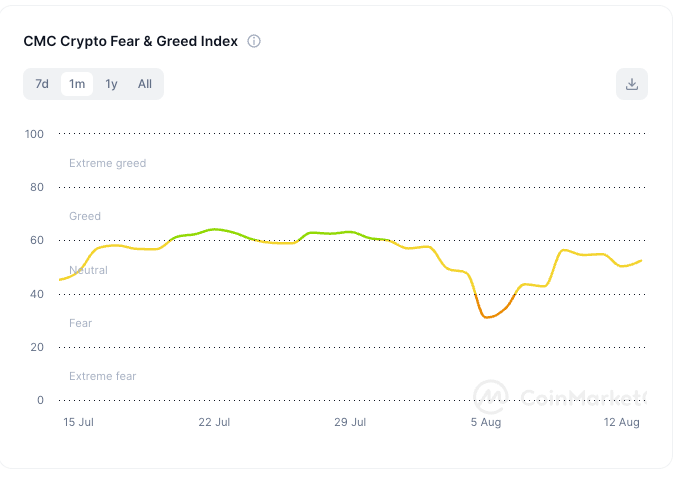Image resolution: width=691 pixels, height=492 pixels.
Task: Click the info icon beside the index title
Action: click(254, 41)
